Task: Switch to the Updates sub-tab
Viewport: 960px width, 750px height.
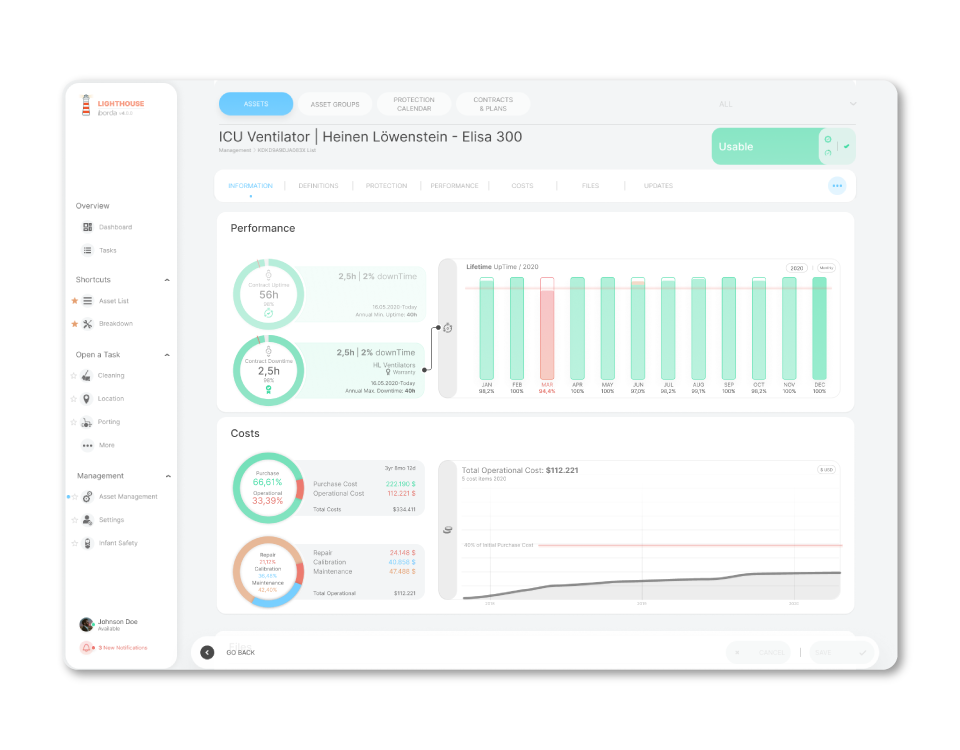Action: pyautogui.click(x=658, y=186)
